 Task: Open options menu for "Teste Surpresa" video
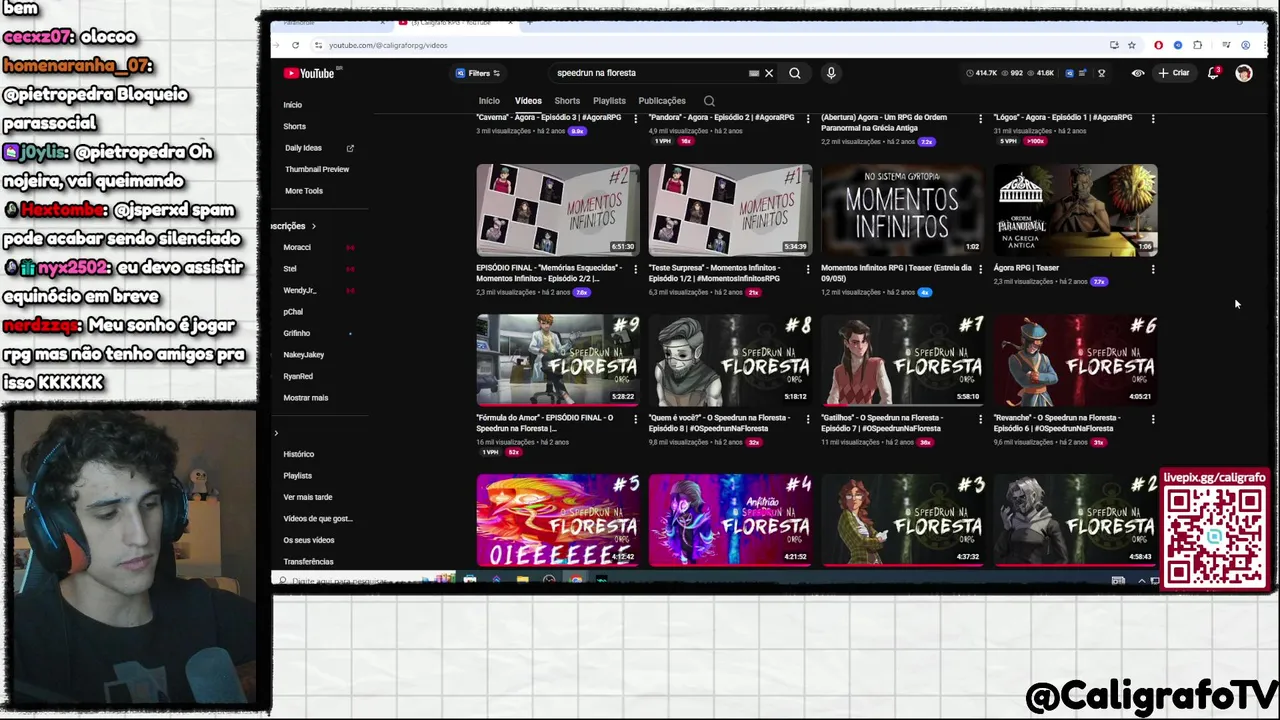click(x=807, y=269)
